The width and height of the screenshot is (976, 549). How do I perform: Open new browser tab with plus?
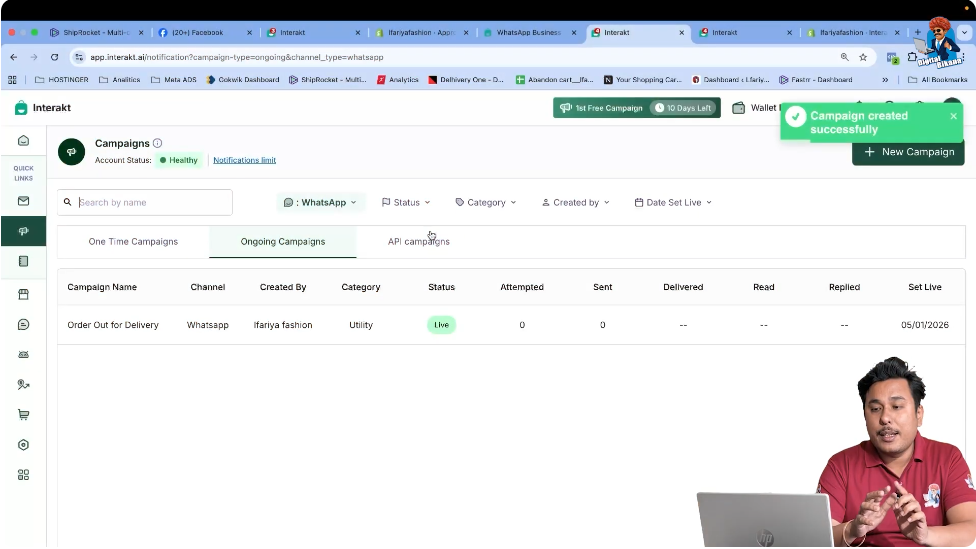[917, 32]
